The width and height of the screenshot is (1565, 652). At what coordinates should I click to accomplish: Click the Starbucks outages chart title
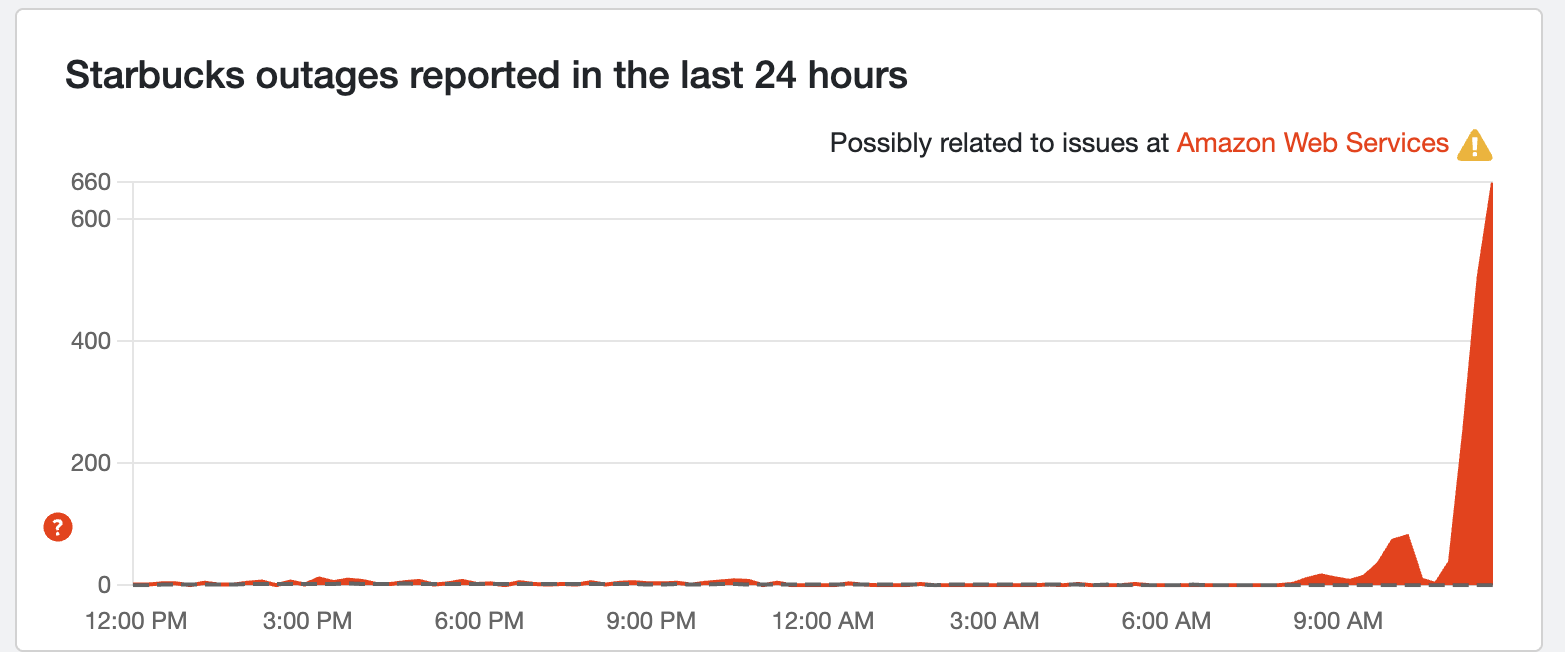(486, 75)
